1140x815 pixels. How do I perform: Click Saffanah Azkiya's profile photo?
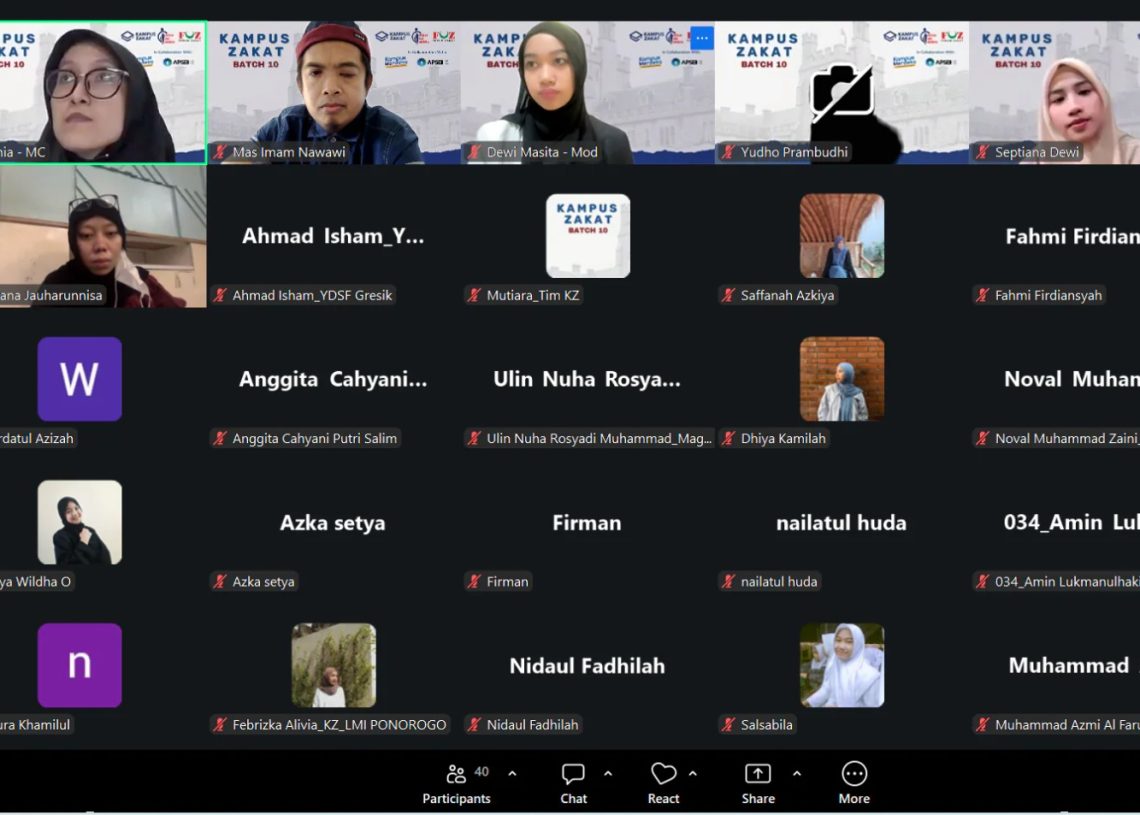[x=842, y=236]
